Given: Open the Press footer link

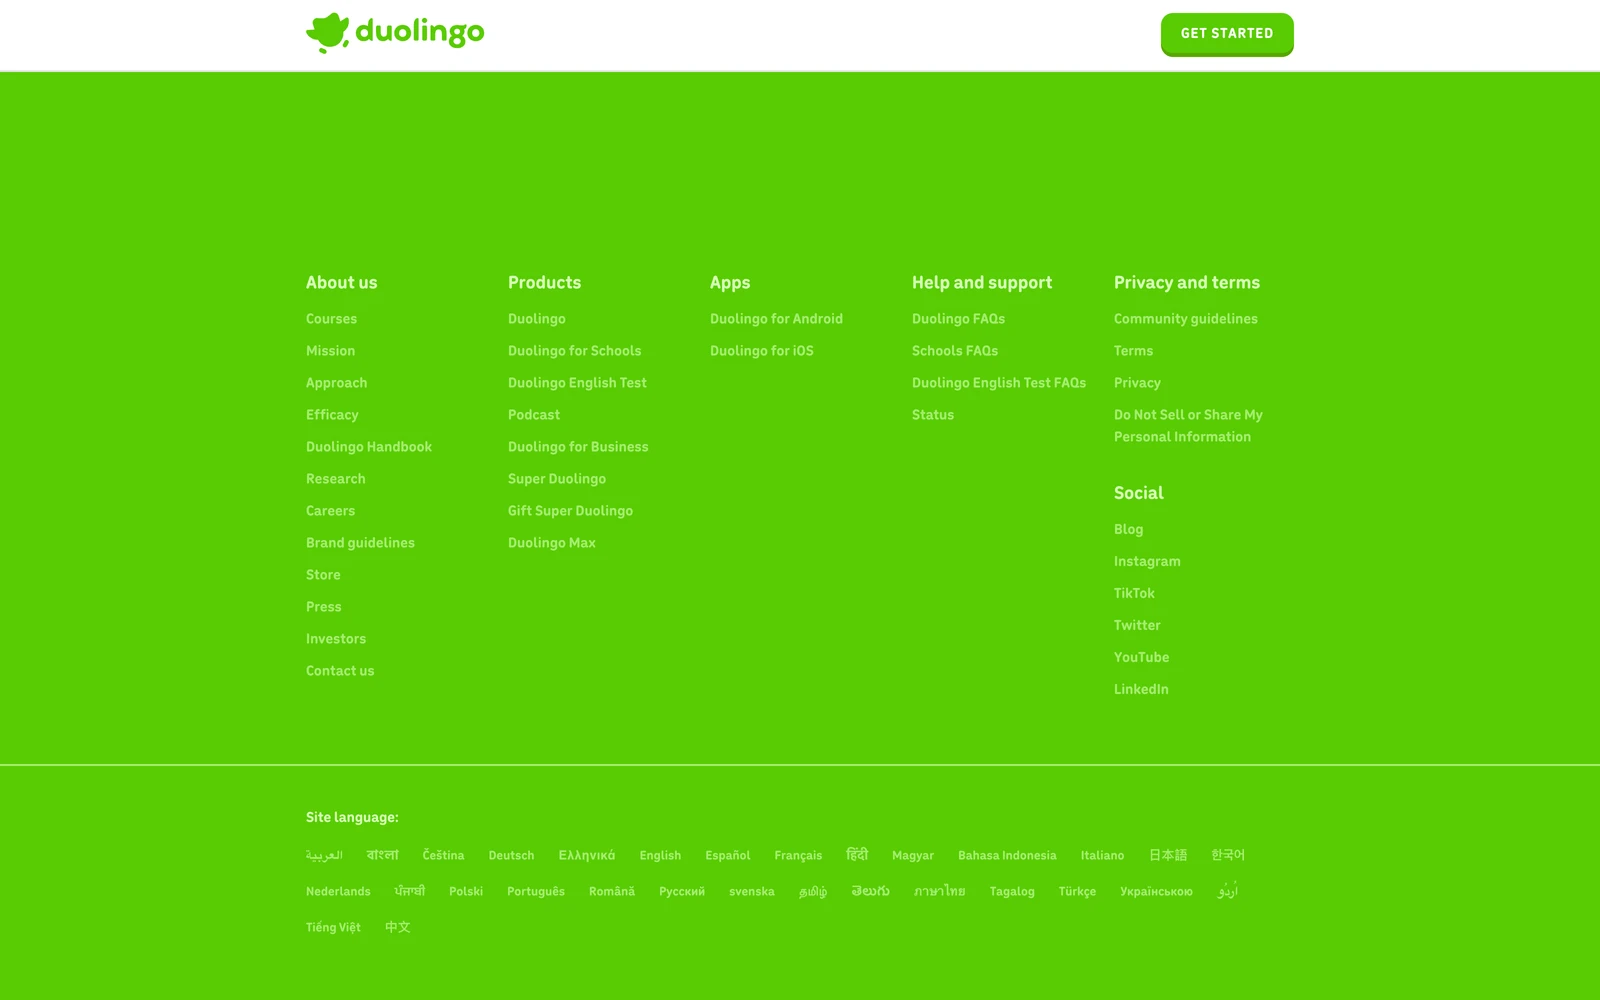Looking at the screenshot, I should 324,607.
